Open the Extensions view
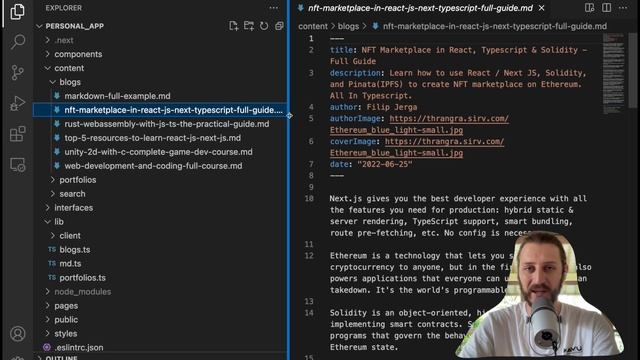 point(17,133)
